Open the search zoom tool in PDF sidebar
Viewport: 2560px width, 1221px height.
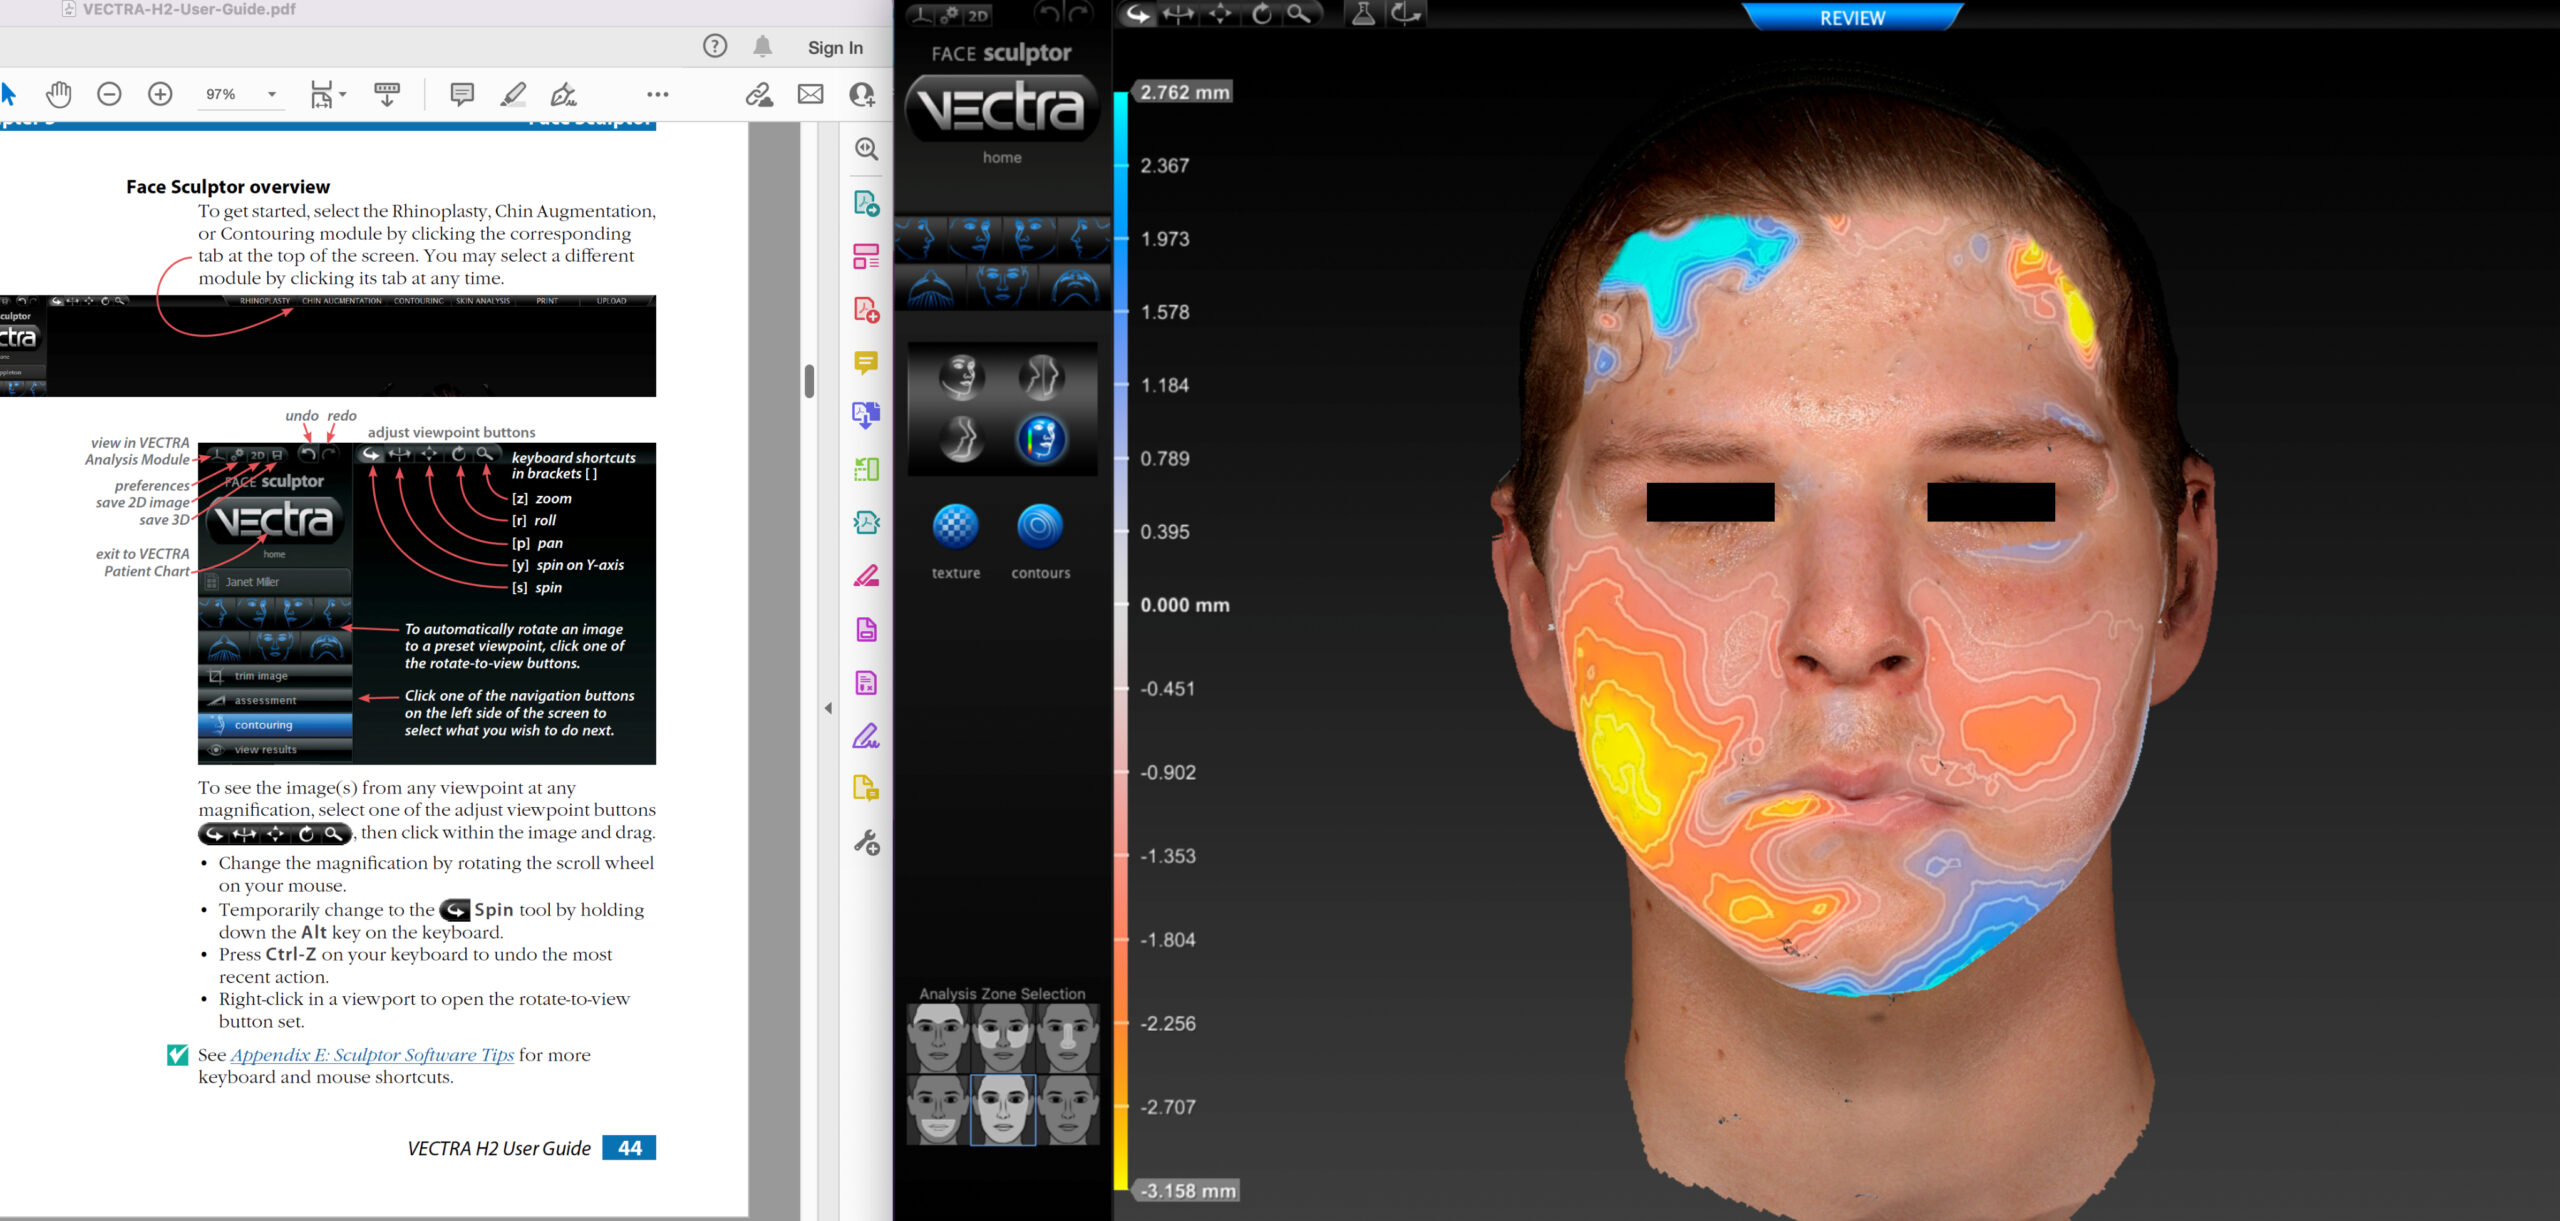866,149
